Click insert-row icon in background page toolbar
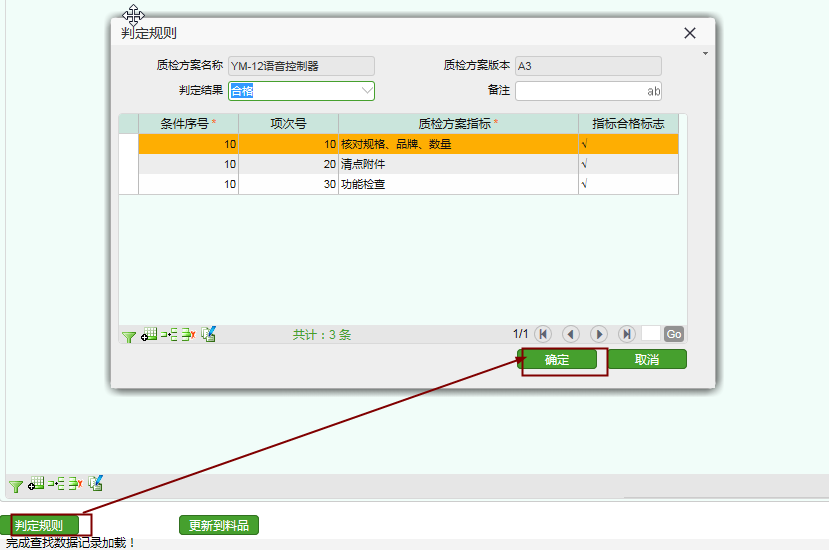829x550 pixels. pos(56,483)
